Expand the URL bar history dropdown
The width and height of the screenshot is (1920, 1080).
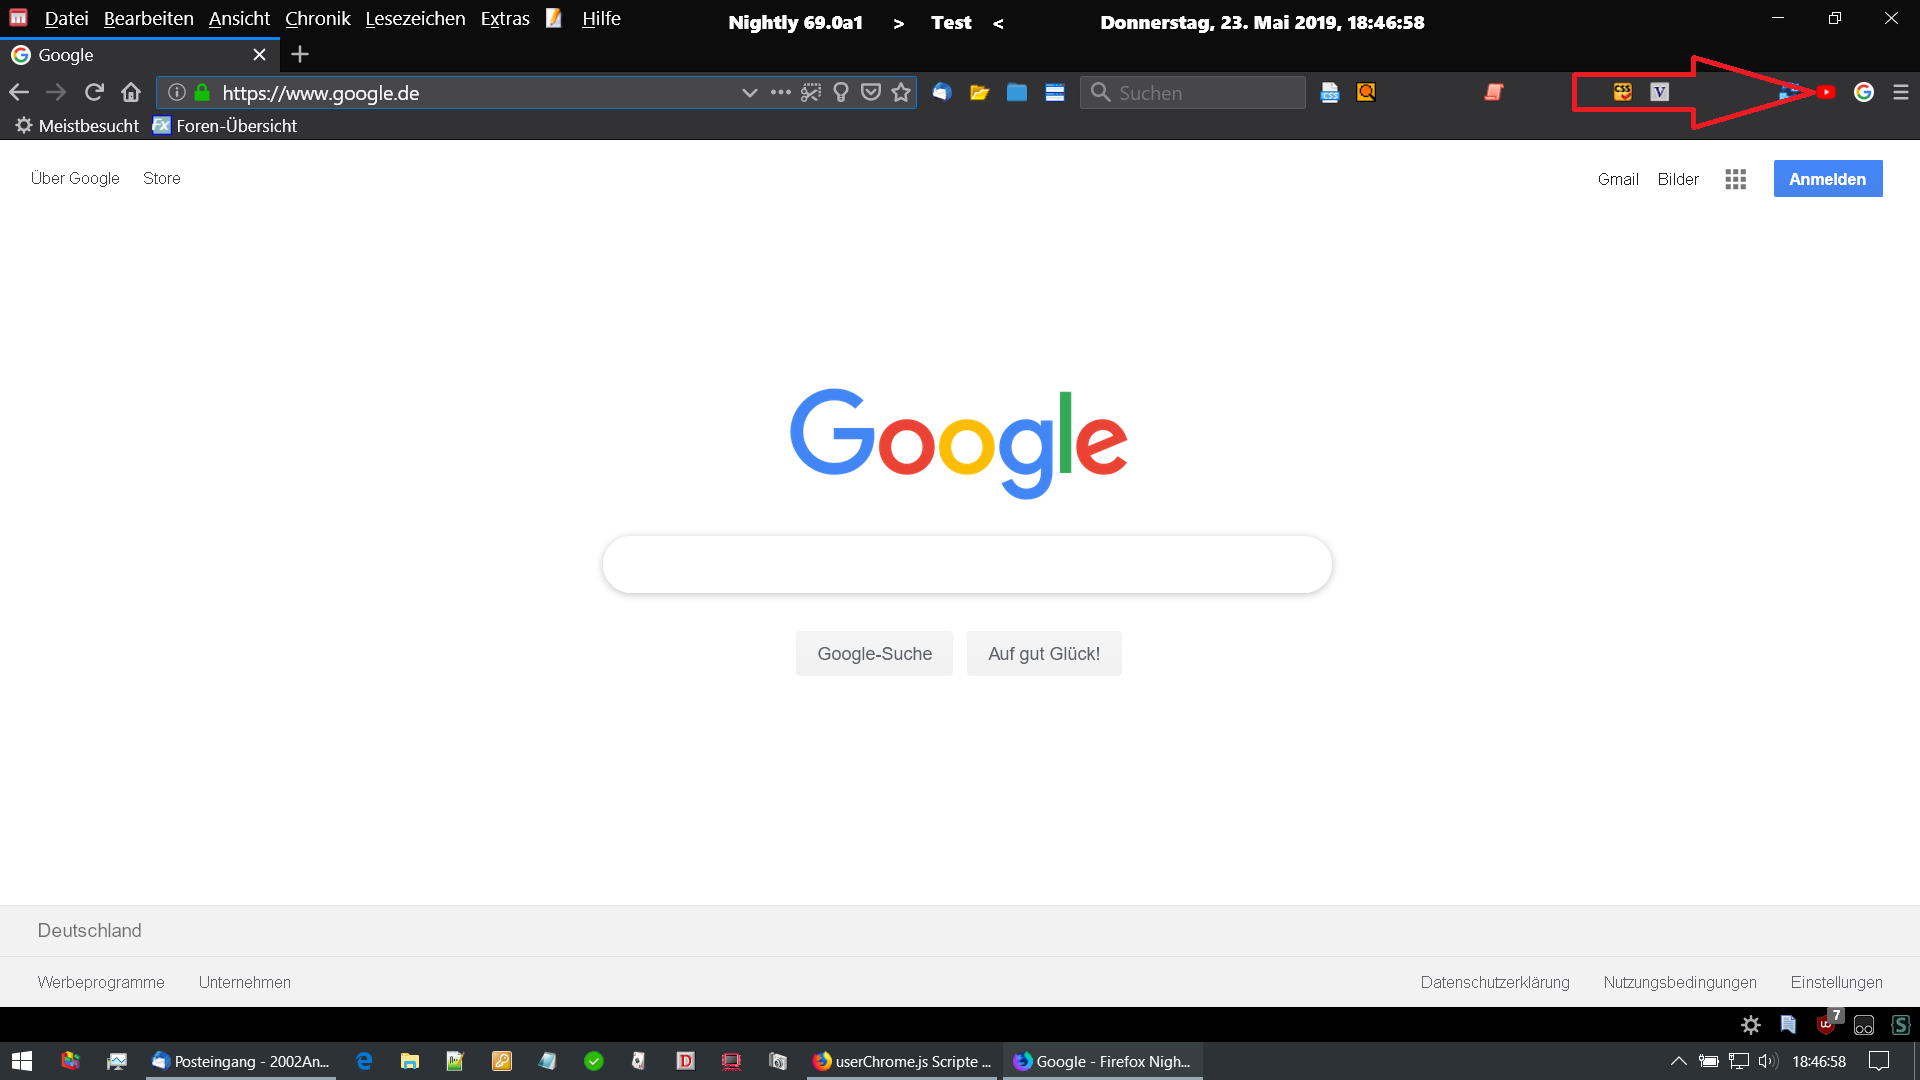tap(749, 92)
